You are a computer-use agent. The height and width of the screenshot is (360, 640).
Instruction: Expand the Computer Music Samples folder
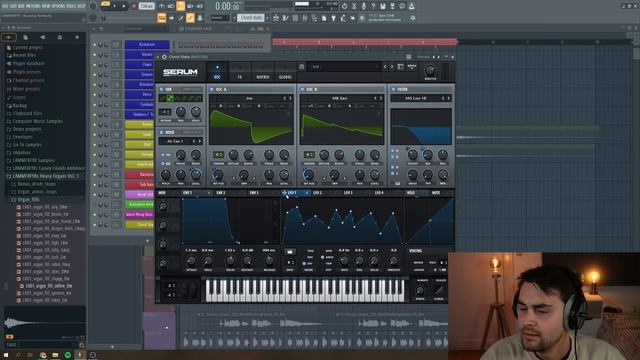pos(34,121)
